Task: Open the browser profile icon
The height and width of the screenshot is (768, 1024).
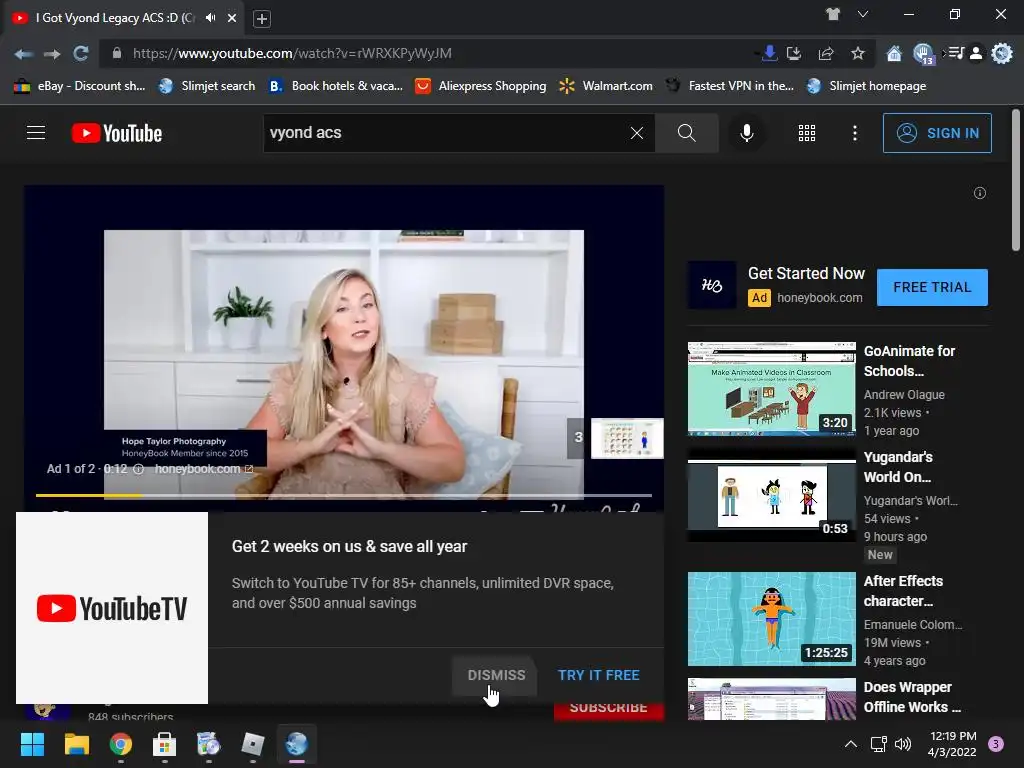Action: coord(976,54)
